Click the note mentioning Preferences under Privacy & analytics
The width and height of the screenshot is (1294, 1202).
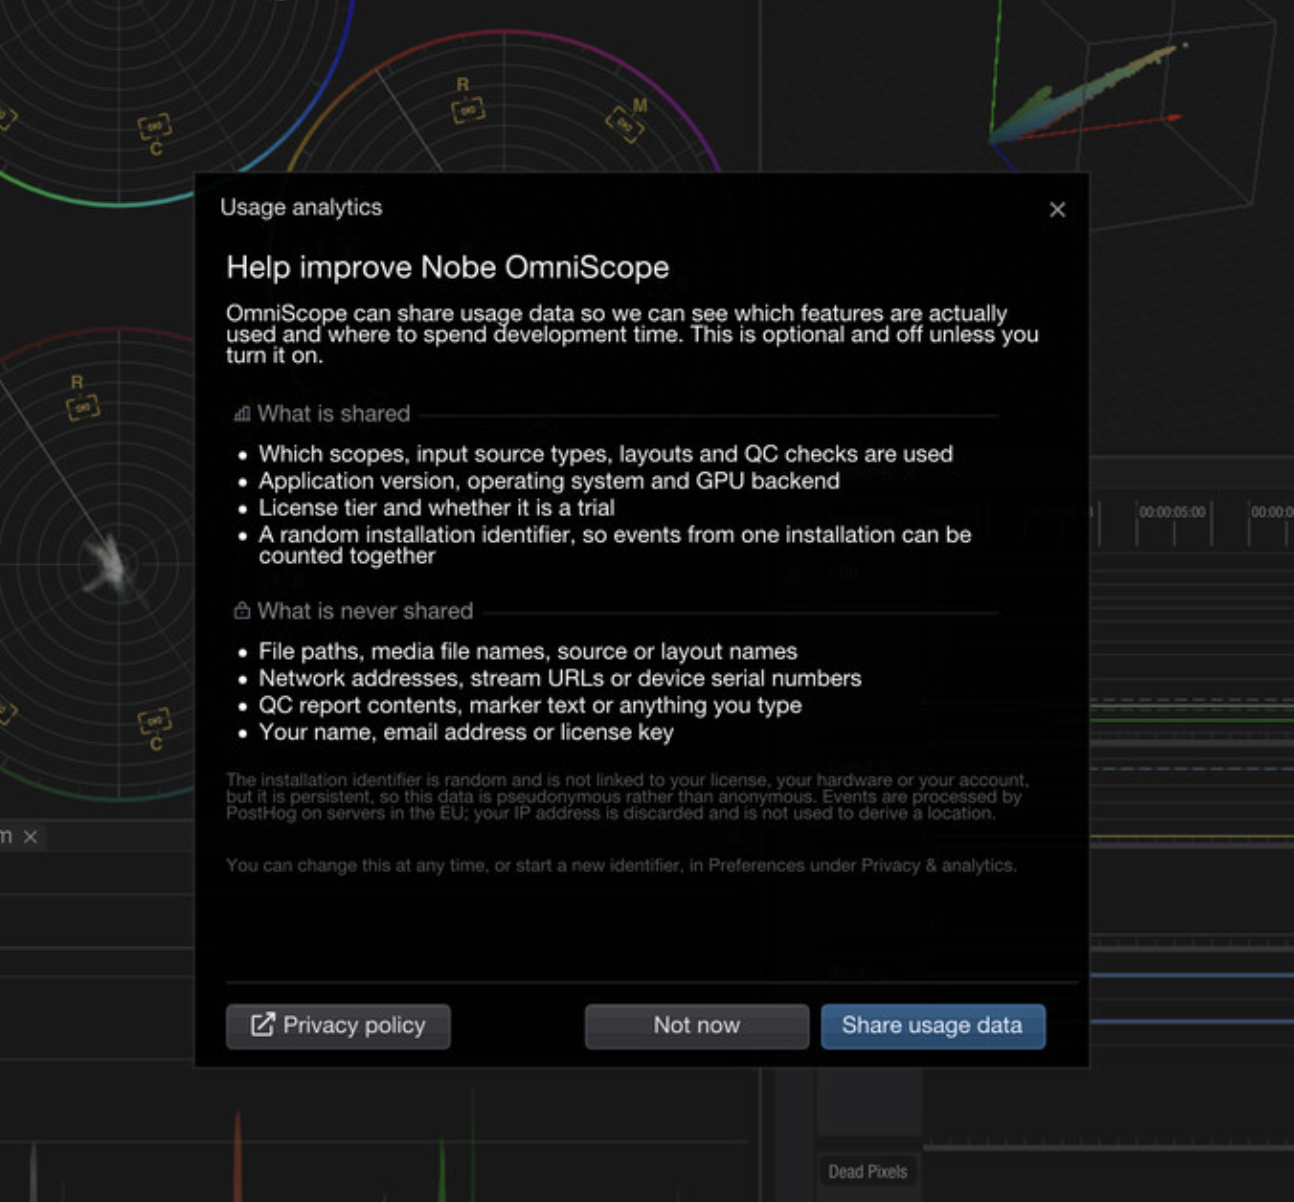pos(621,866)
